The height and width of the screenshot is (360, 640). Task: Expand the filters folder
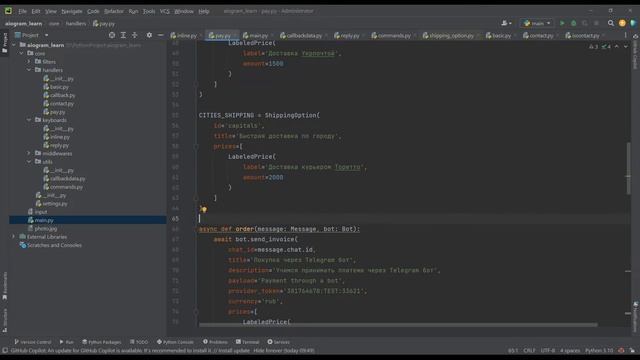[x=29, y=62]
